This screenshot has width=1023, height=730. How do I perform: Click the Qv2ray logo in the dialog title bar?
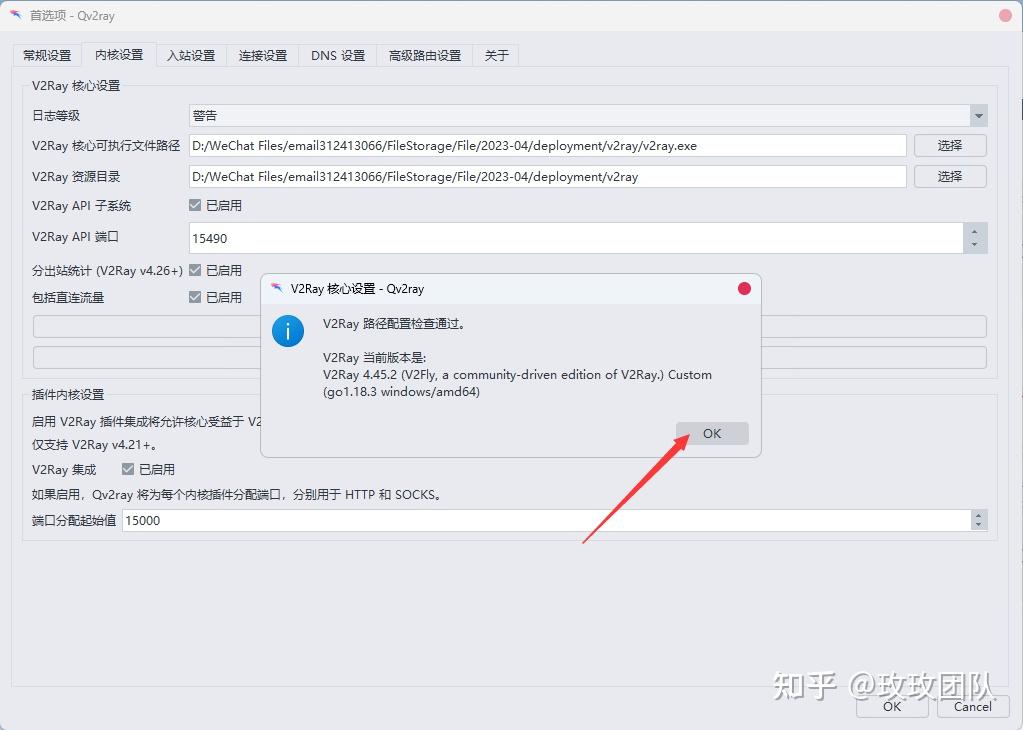pyautogui.click(x=277, y=288)
